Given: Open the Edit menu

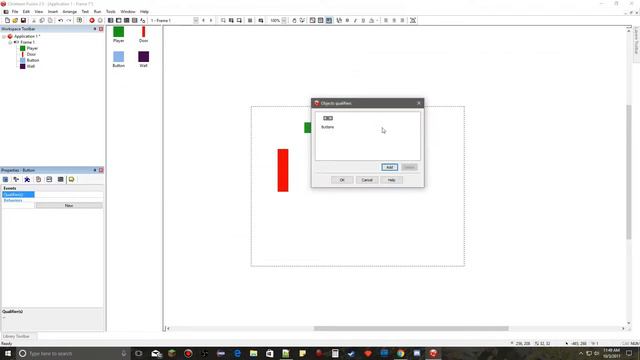Looking at the screenshot, I should coord(26,12).
